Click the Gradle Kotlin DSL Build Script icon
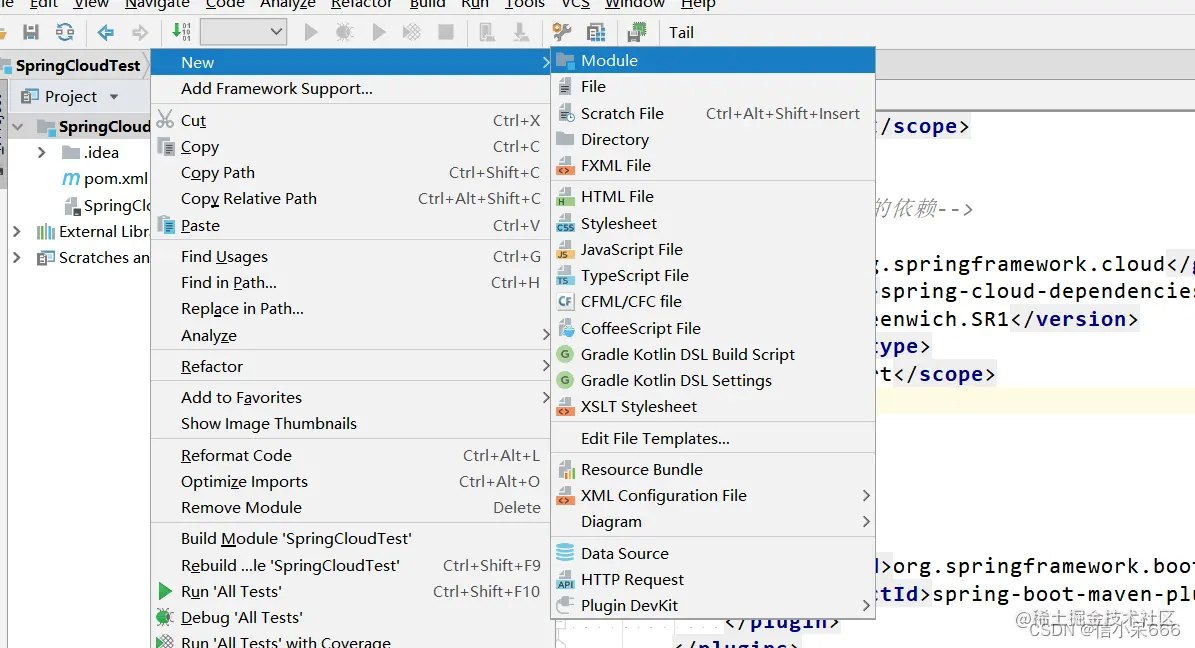1195x648 pixels. coord(565,354)
